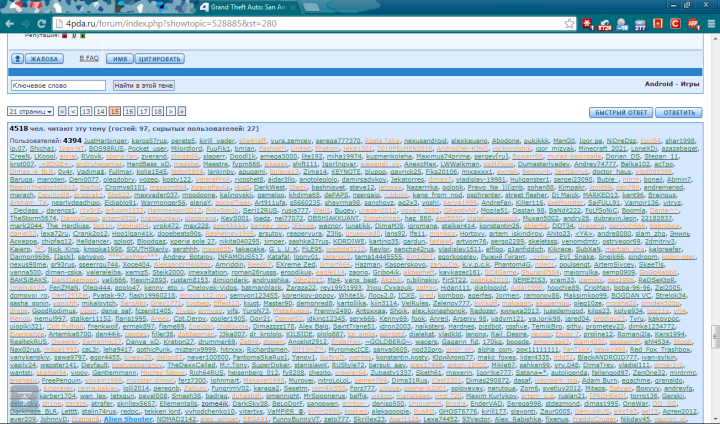Open page 13 of the topic
This screenshot has width=720, height=424.
(x=86, y=112)
